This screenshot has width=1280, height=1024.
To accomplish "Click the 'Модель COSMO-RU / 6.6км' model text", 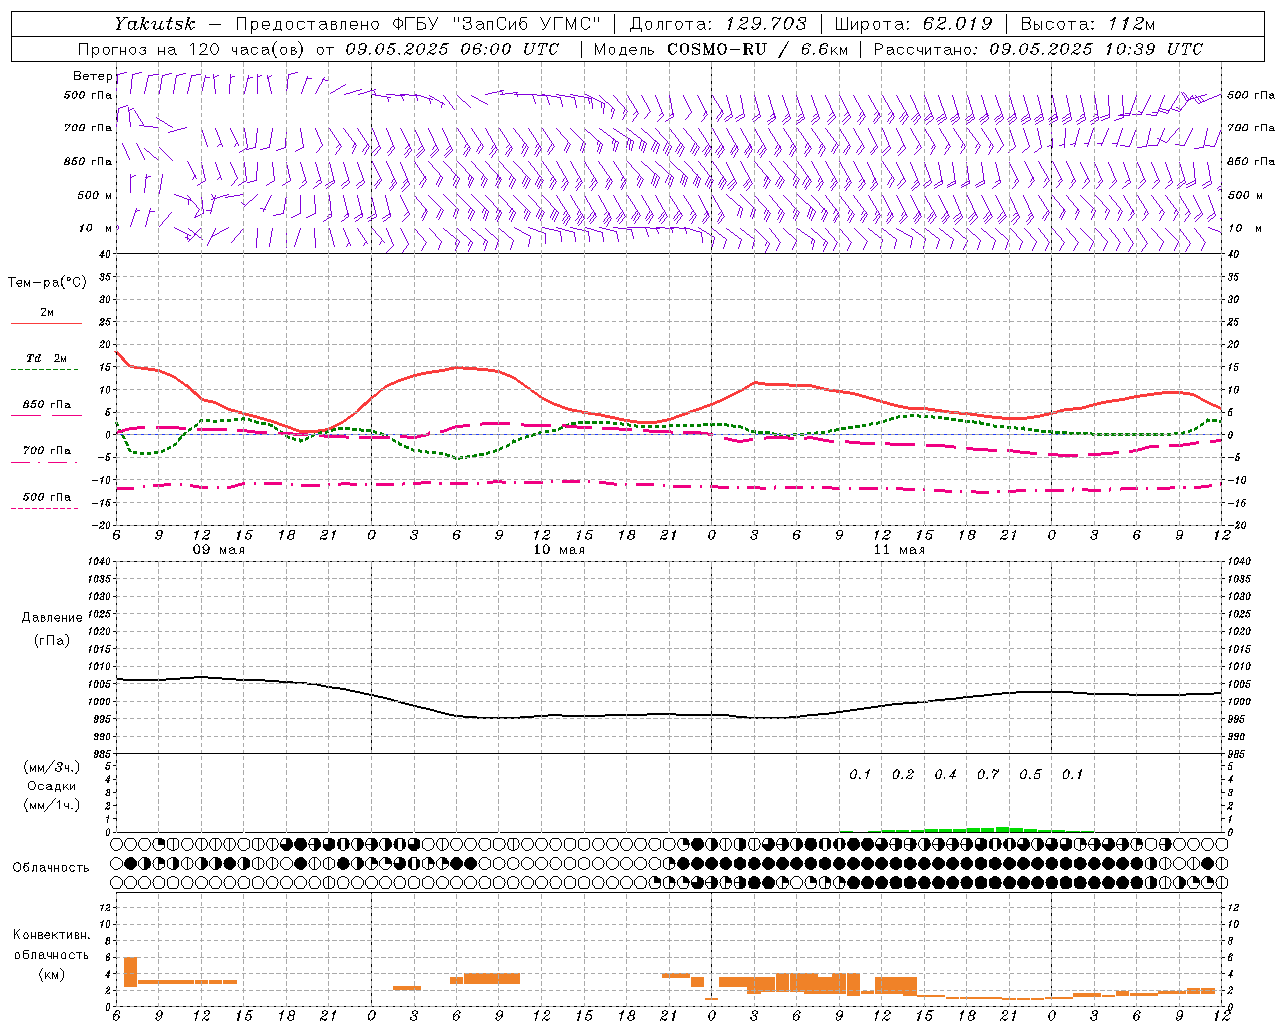I will pos(721,49).
